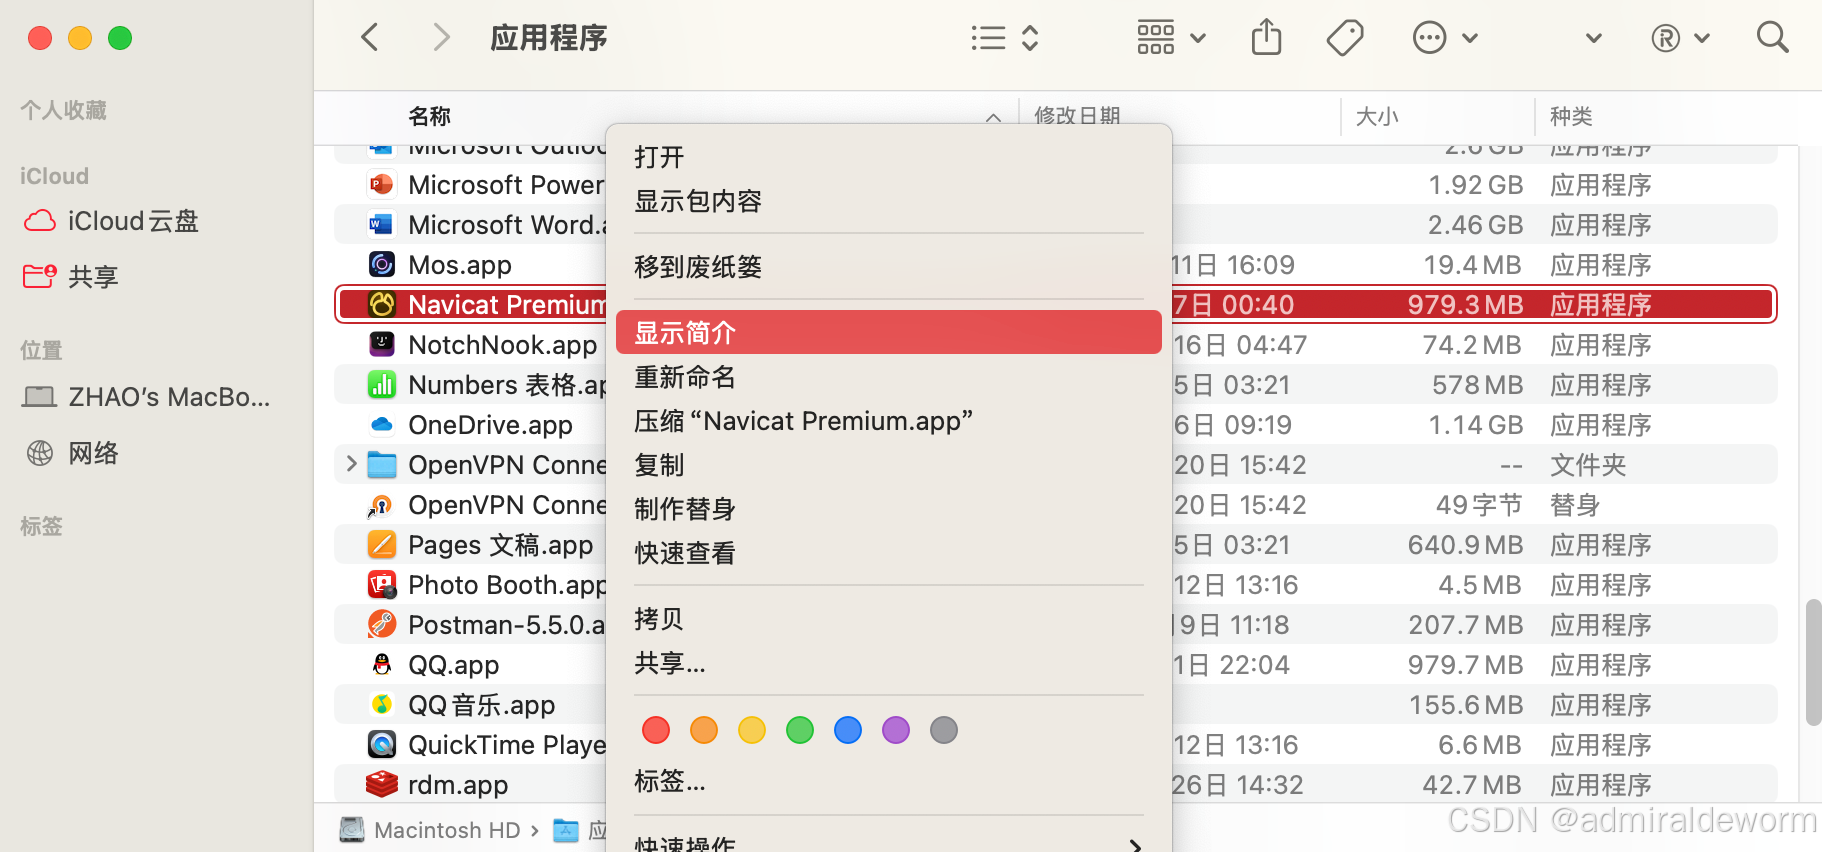Viewport: 1822px width, 852px height.
Task: Select the Postman-5.5.0 icon
Action: [381, 624]
